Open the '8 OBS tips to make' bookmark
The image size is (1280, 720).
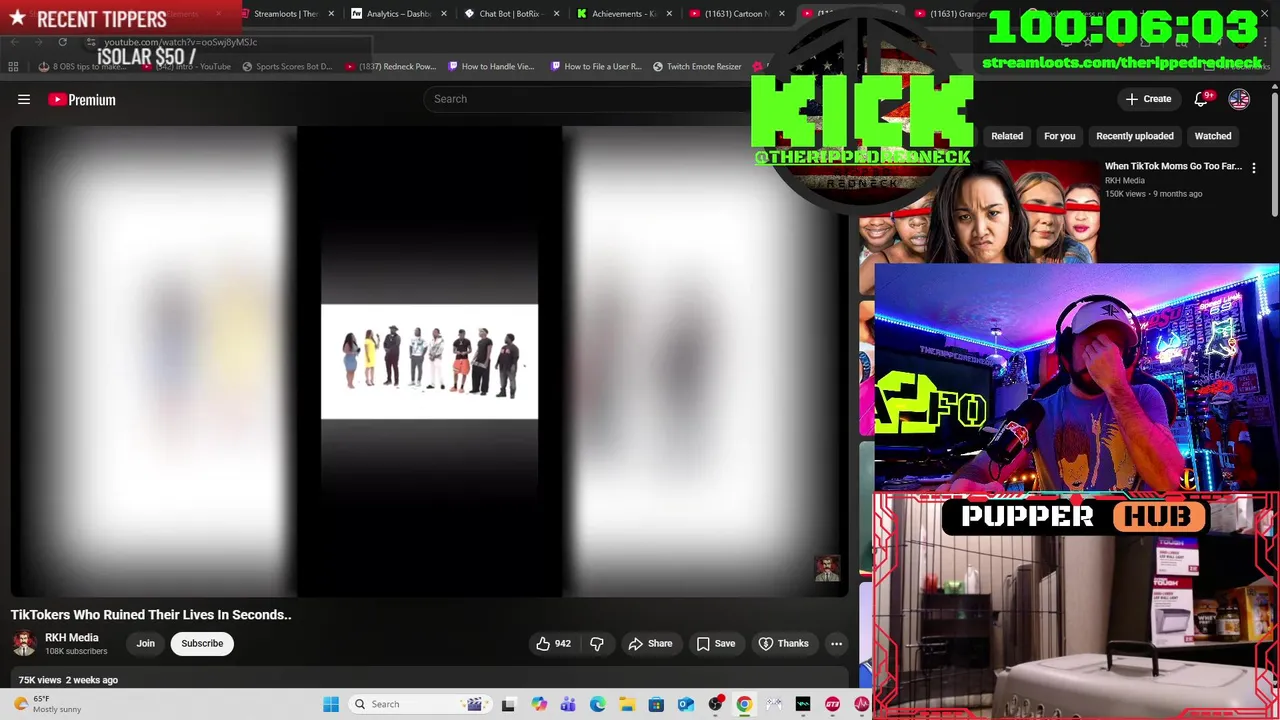[x=84, y=67]
